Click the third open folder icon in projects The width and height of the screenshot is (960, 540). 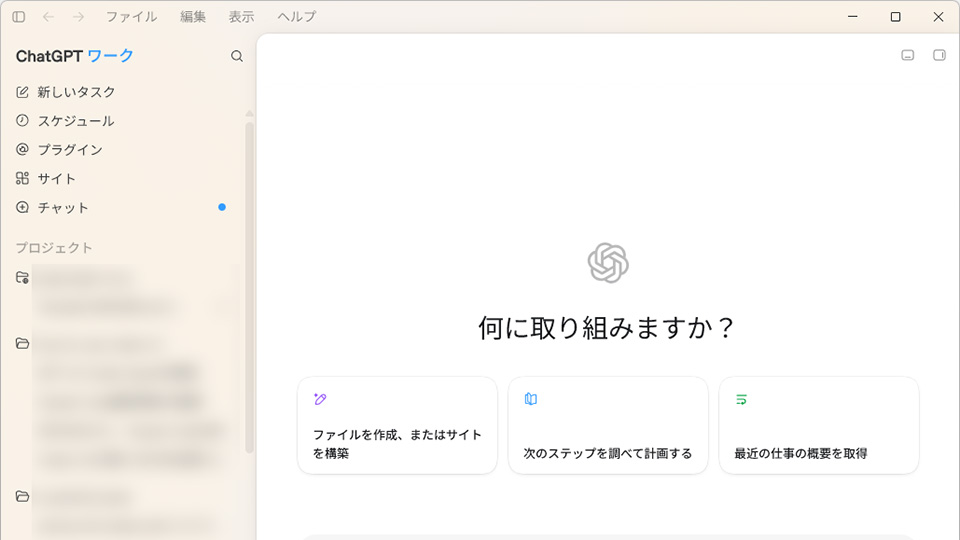point(22,496)
